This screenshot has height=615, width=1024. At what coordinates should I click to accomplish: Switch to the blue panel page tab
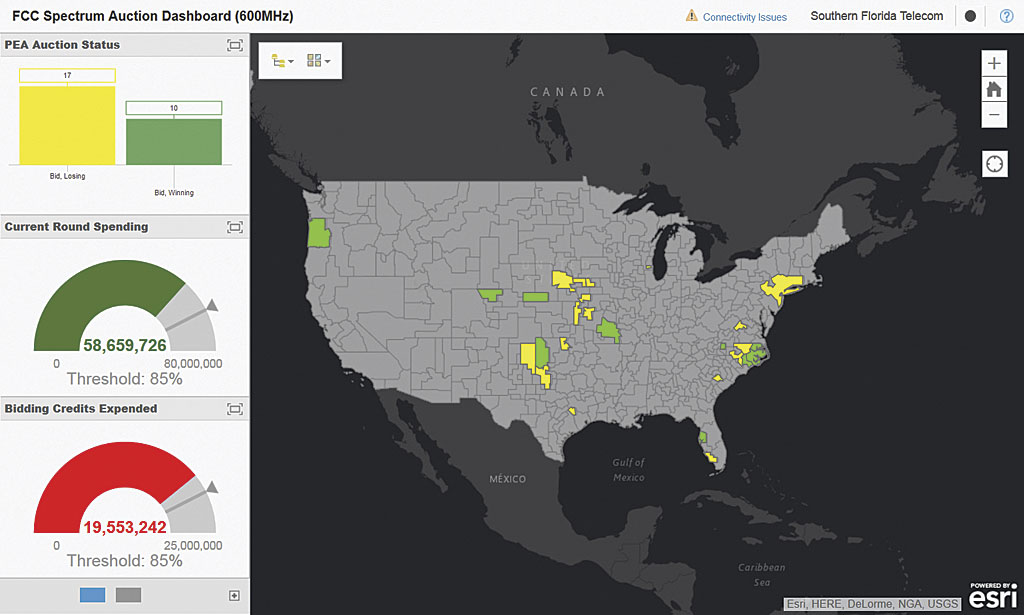pyautogui.click(x=92, y=595)
